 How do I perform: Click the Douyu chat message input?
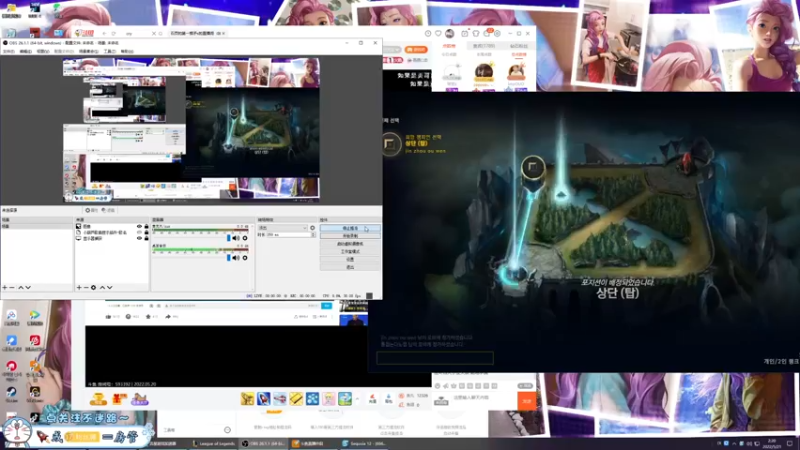(482, 398)
